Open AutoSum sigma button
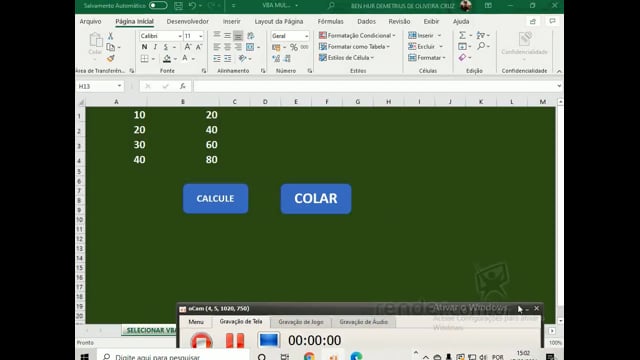The height and width of the screenshot is (360, 640). click(x=462, y=36)
